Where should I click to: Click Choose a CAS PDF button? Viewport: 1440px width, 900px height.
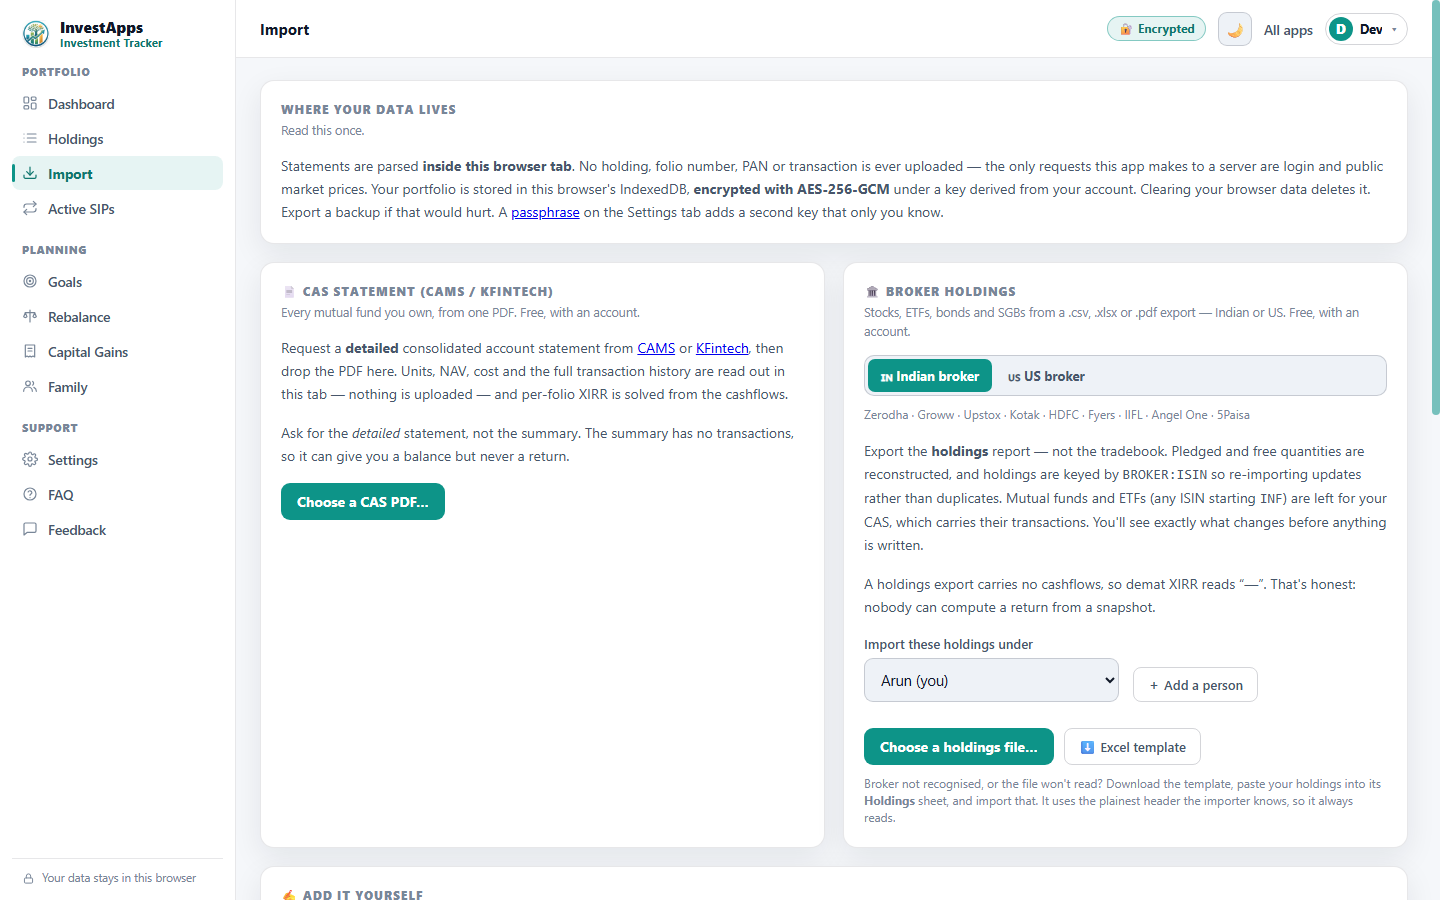[363, 502]
